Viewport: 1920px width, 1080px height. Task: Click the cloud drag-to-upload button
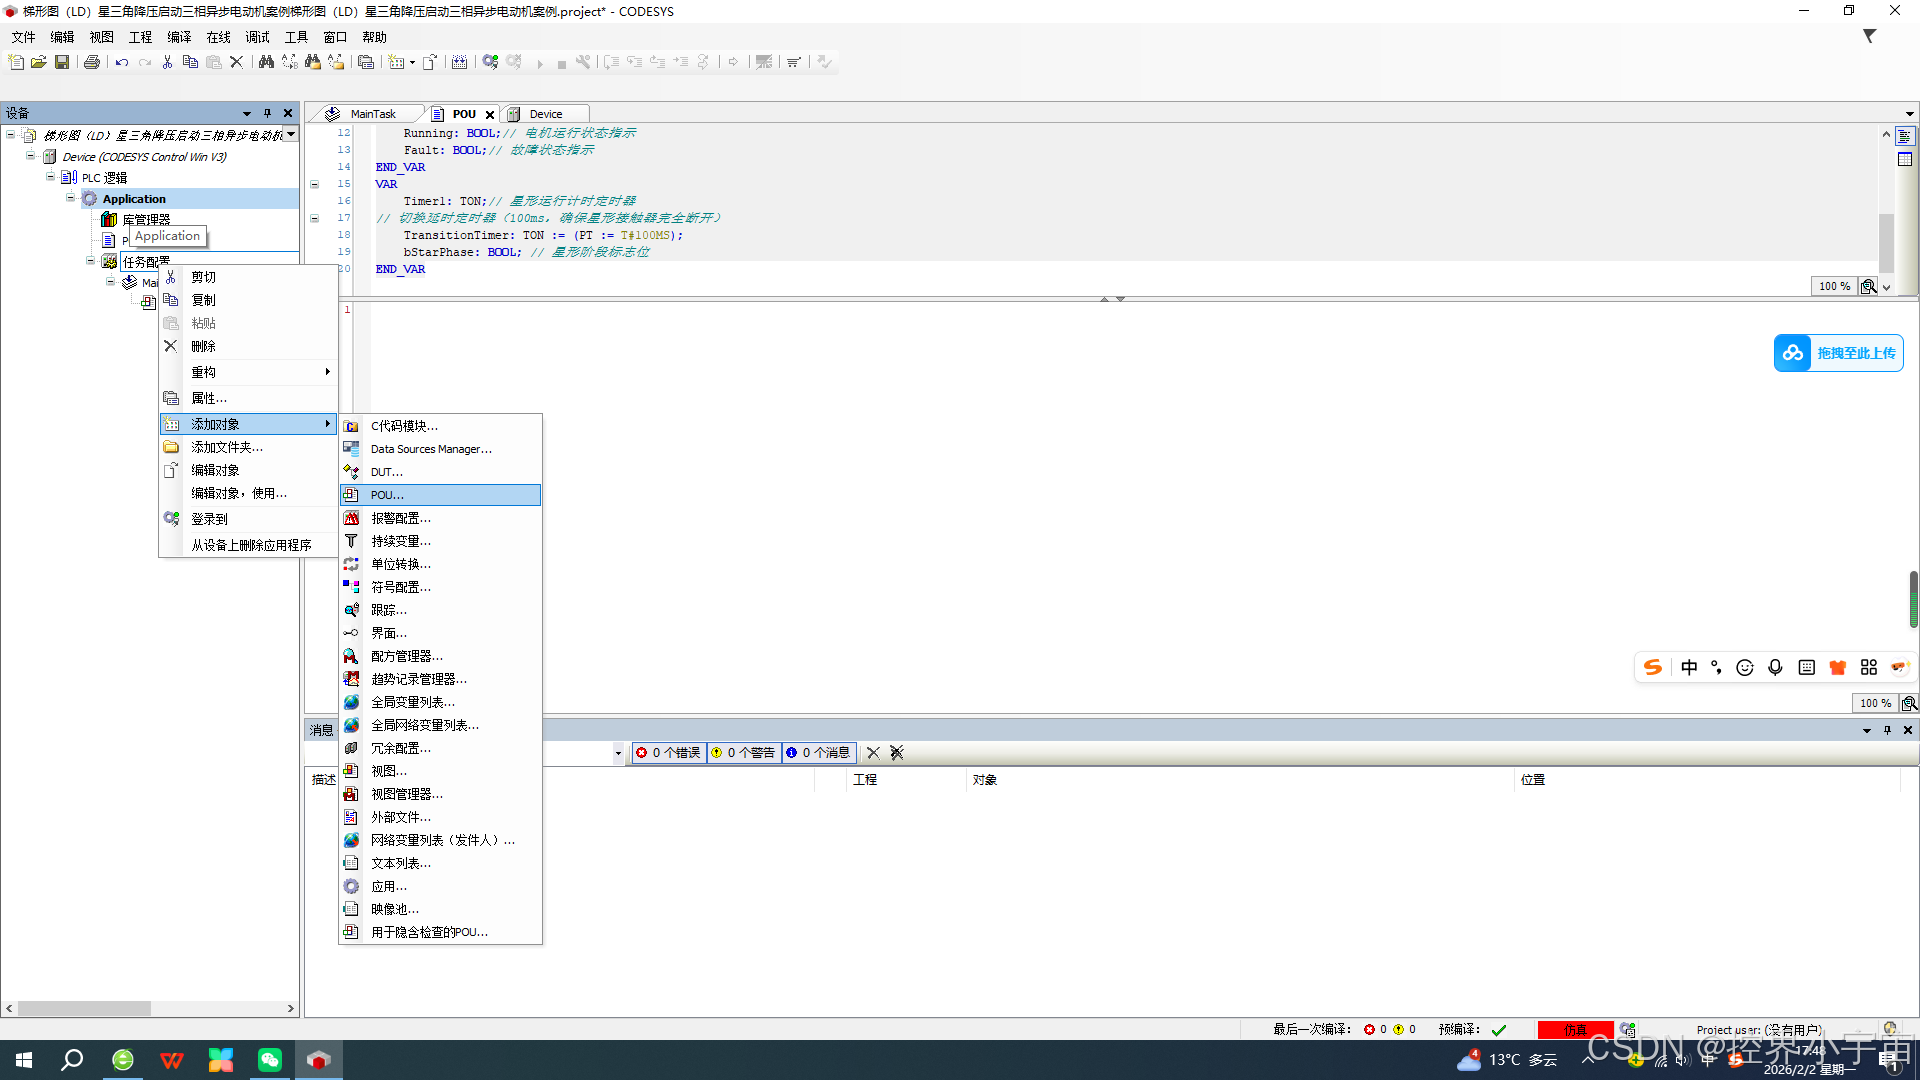click(1838, 353)
